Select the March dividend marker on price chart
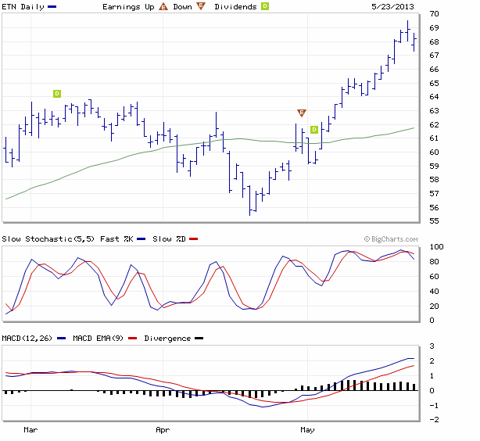This screenshot has height=441, width=480. coord(57,94)
